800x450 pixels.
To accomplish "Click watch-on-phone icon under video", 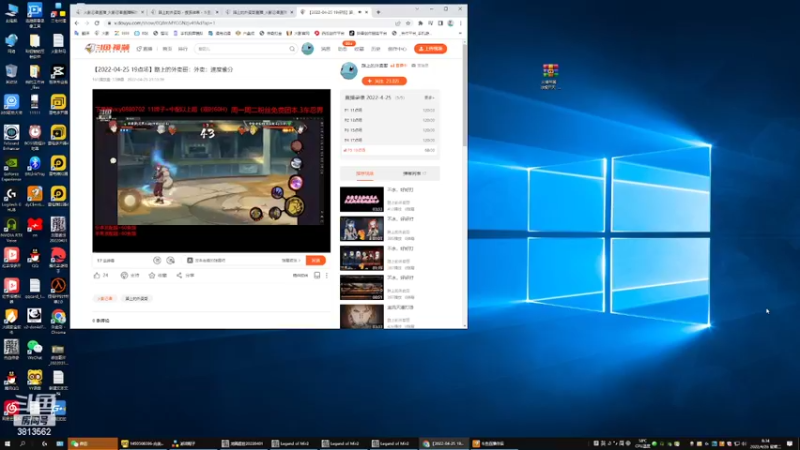I will (x=317, y=276).
